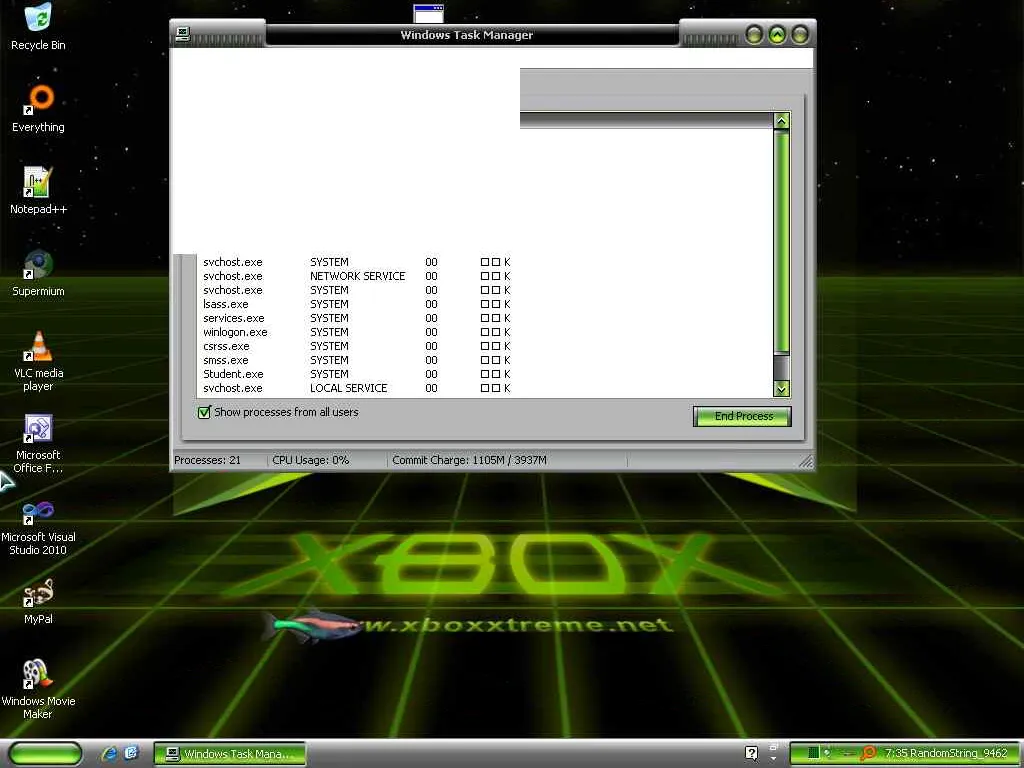Open the Recycle Bin desktop icon

[x=38, y=27]
